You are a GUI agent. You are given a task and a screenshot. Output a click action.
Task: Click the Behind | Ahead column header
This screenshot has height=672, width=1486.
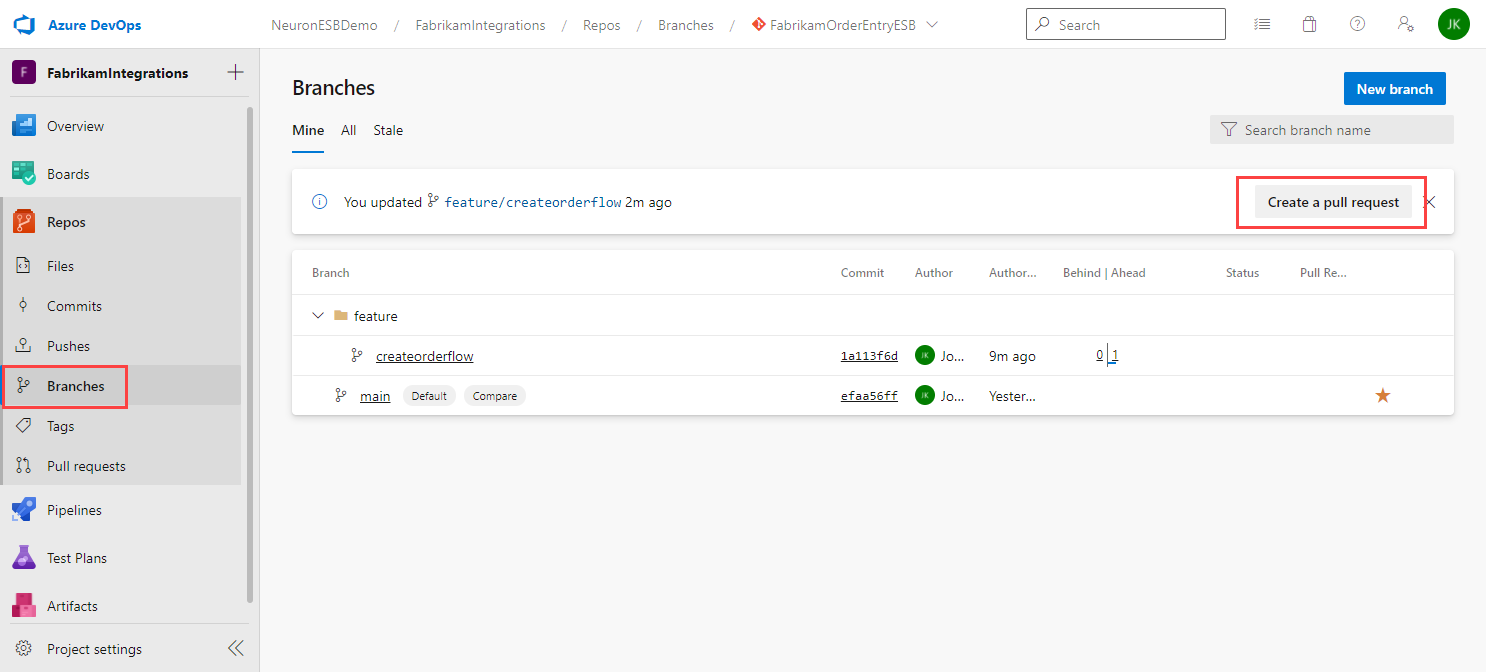[1104, 273]
